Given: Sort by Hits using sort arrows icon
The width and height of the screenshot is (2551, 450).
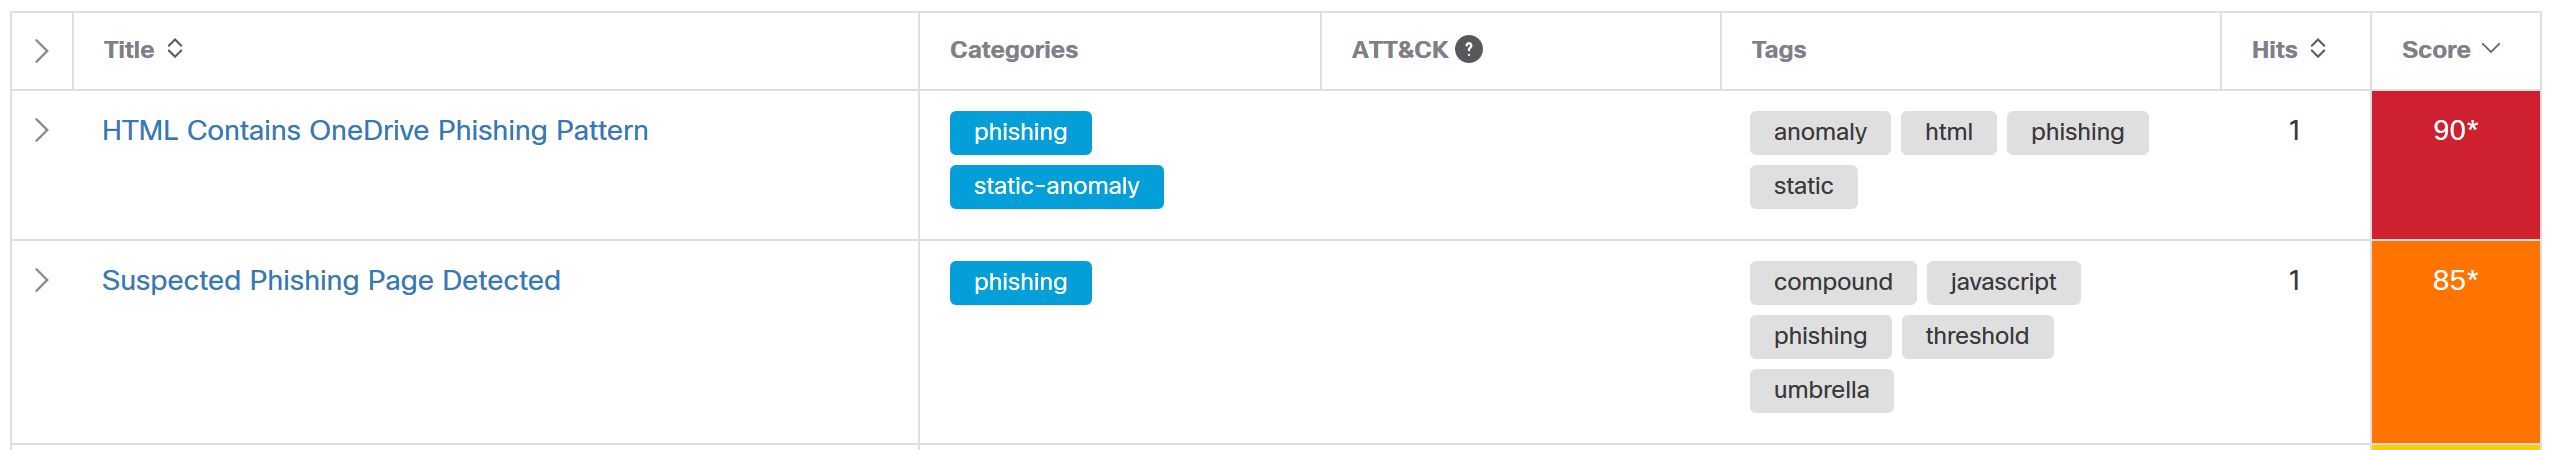Looking at the screenshot, I should [x=2318, y=49].
